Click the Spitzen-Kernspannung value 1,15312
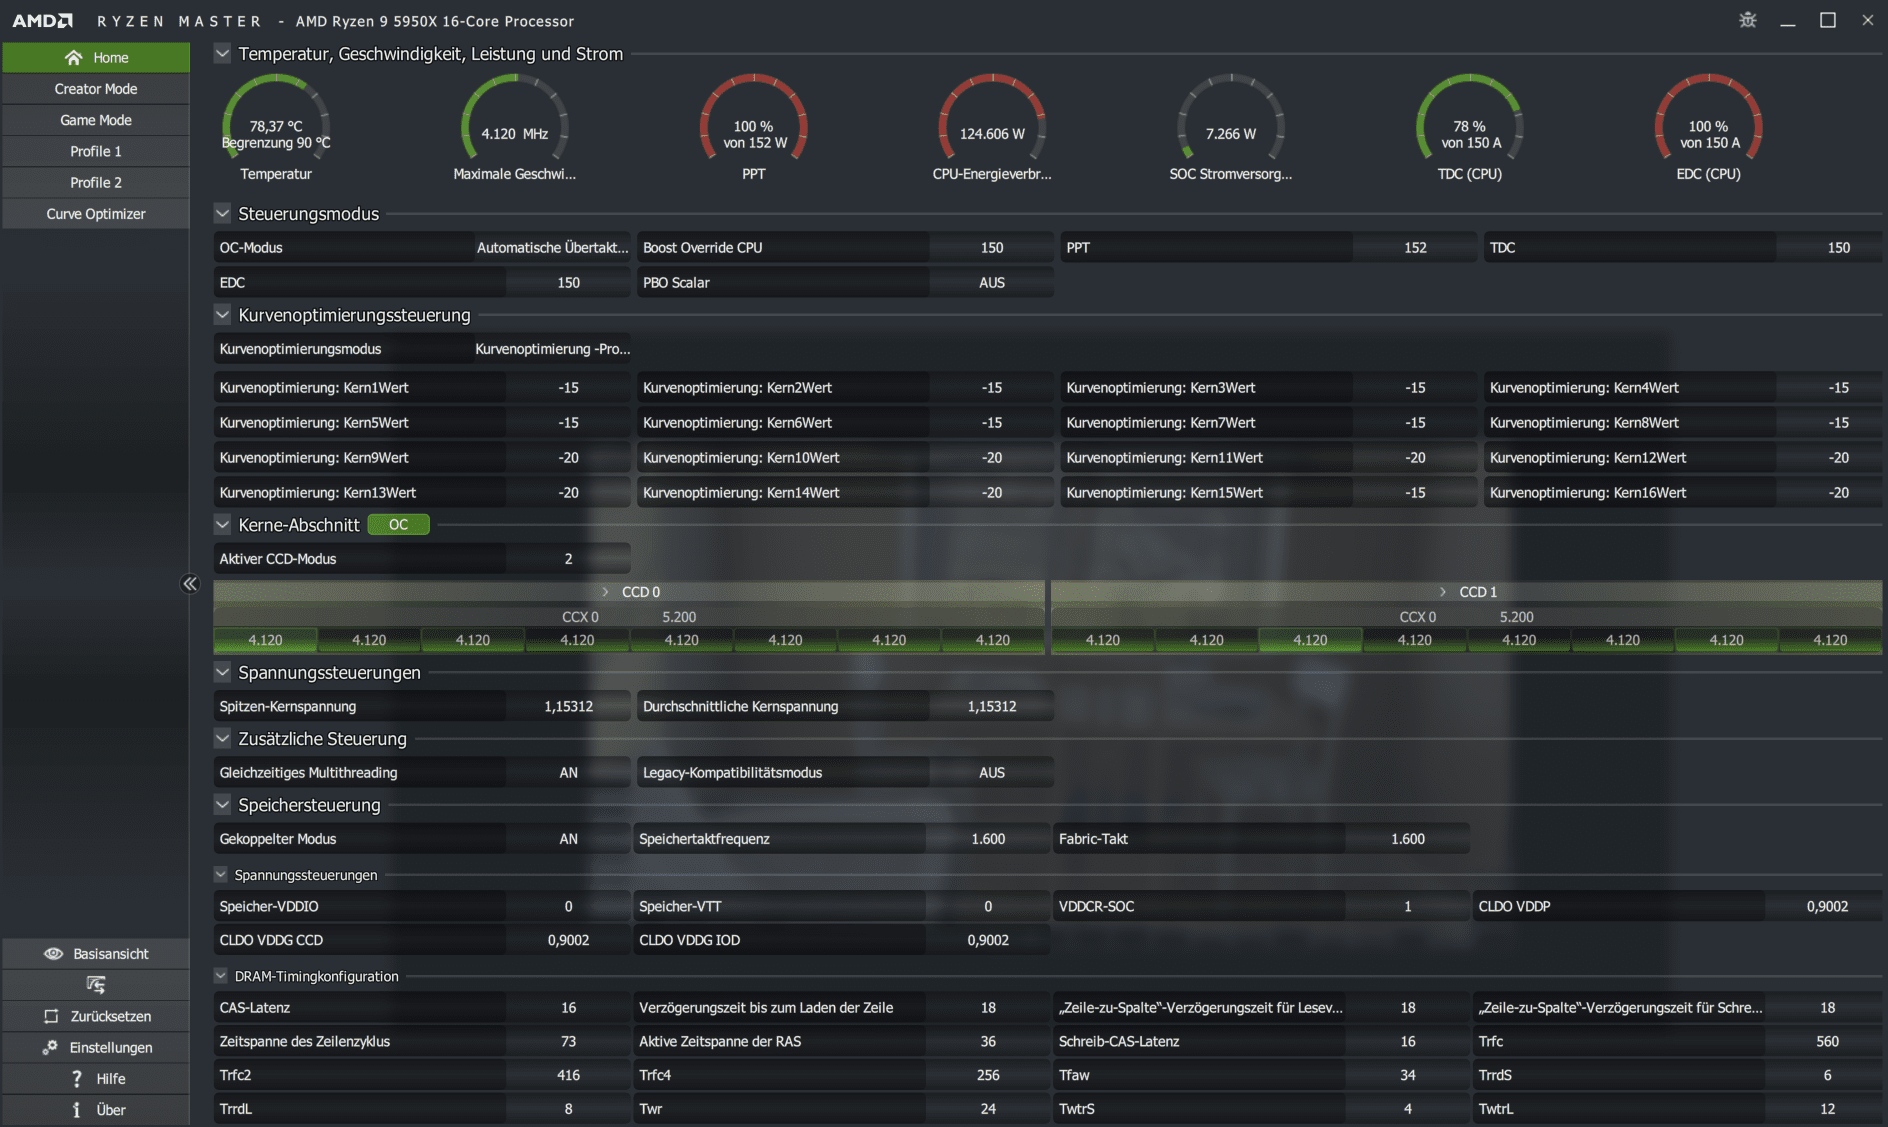1888x1127 pixels. tap(568, 706)
